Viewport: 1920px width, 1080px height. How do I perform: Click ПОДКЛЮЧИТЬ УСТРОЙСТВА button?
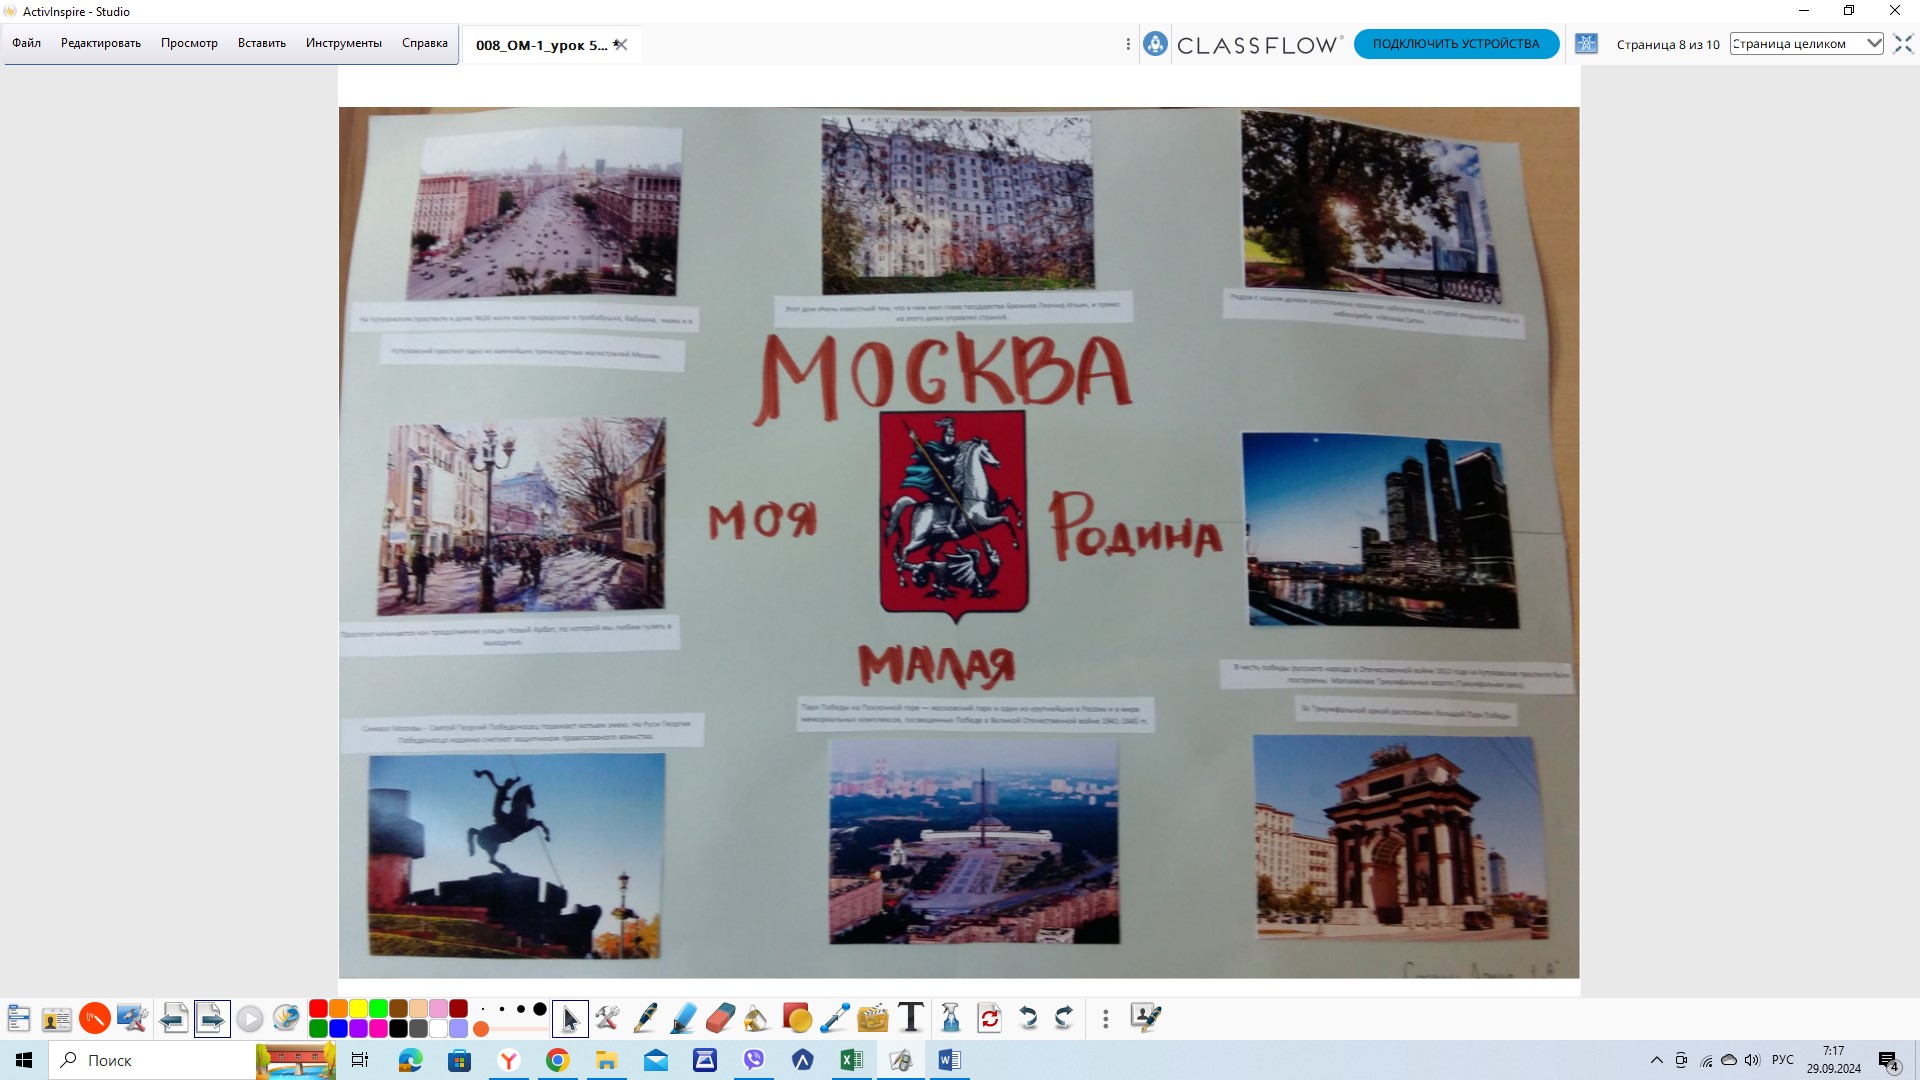[x=1456, y=44]
